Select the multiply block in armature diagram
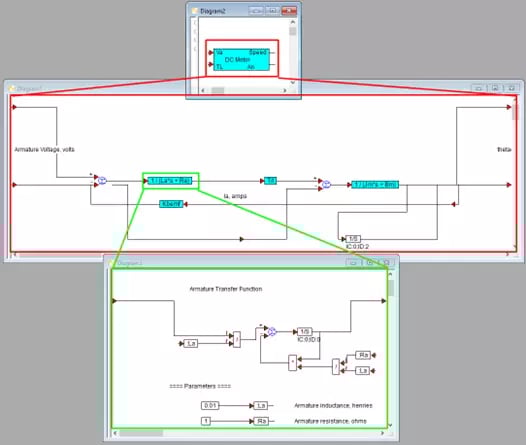This screenshot has height=445, width=526. tap(293, 363)
